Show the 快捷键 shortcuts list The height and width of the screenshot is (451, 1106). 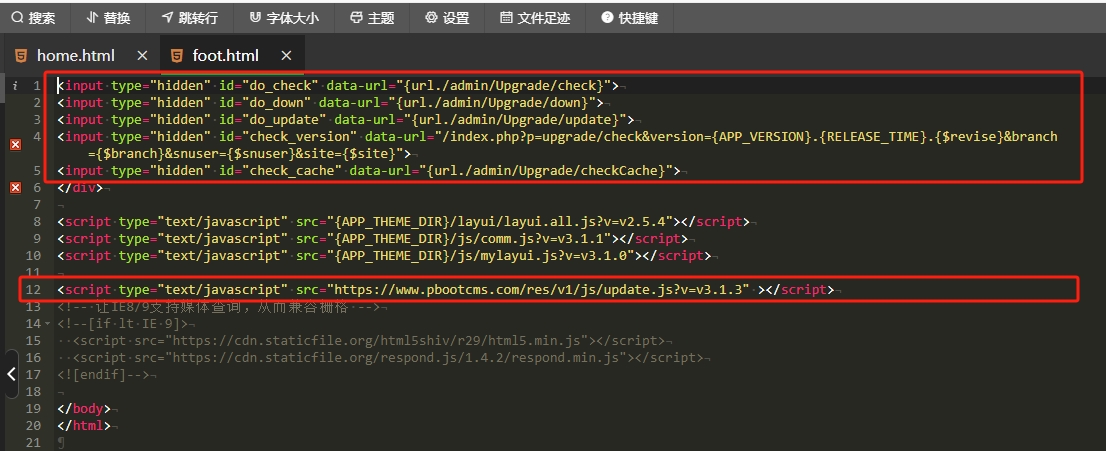coord(630,18)
